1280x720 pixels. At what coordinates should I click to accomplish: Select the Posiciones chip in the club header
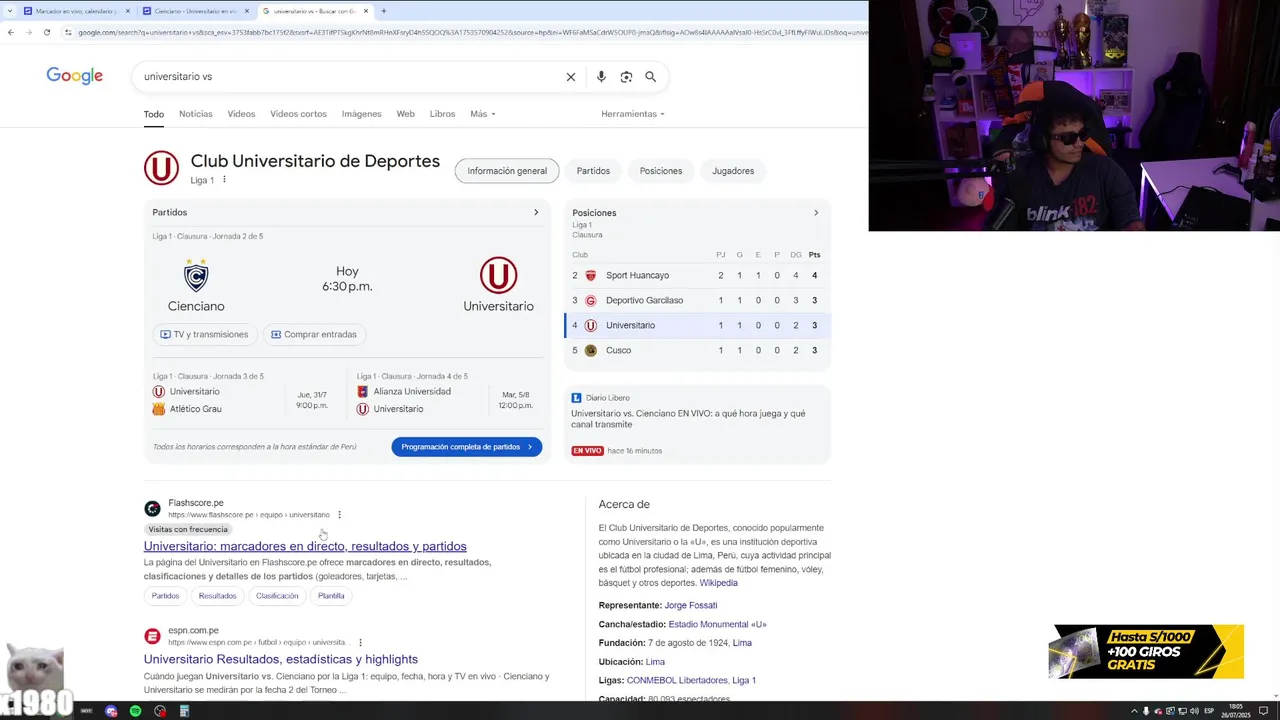click(661, 171)
